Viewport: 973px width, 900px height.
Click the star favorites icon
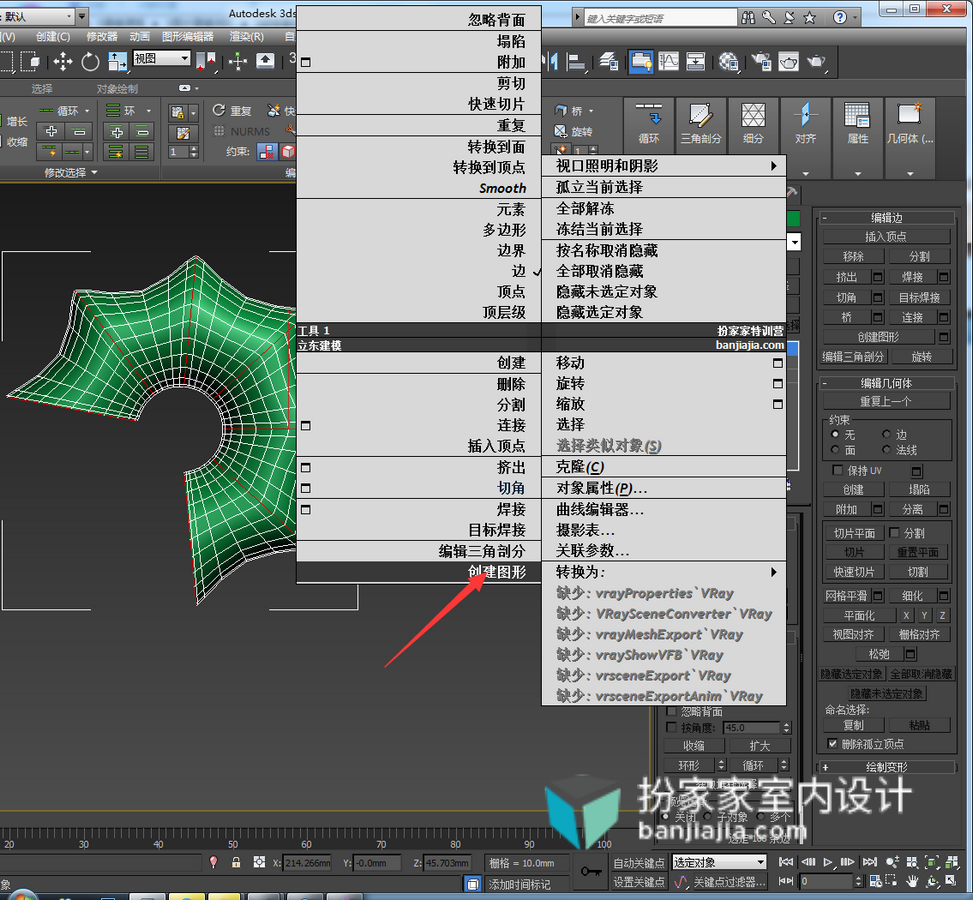809,17
